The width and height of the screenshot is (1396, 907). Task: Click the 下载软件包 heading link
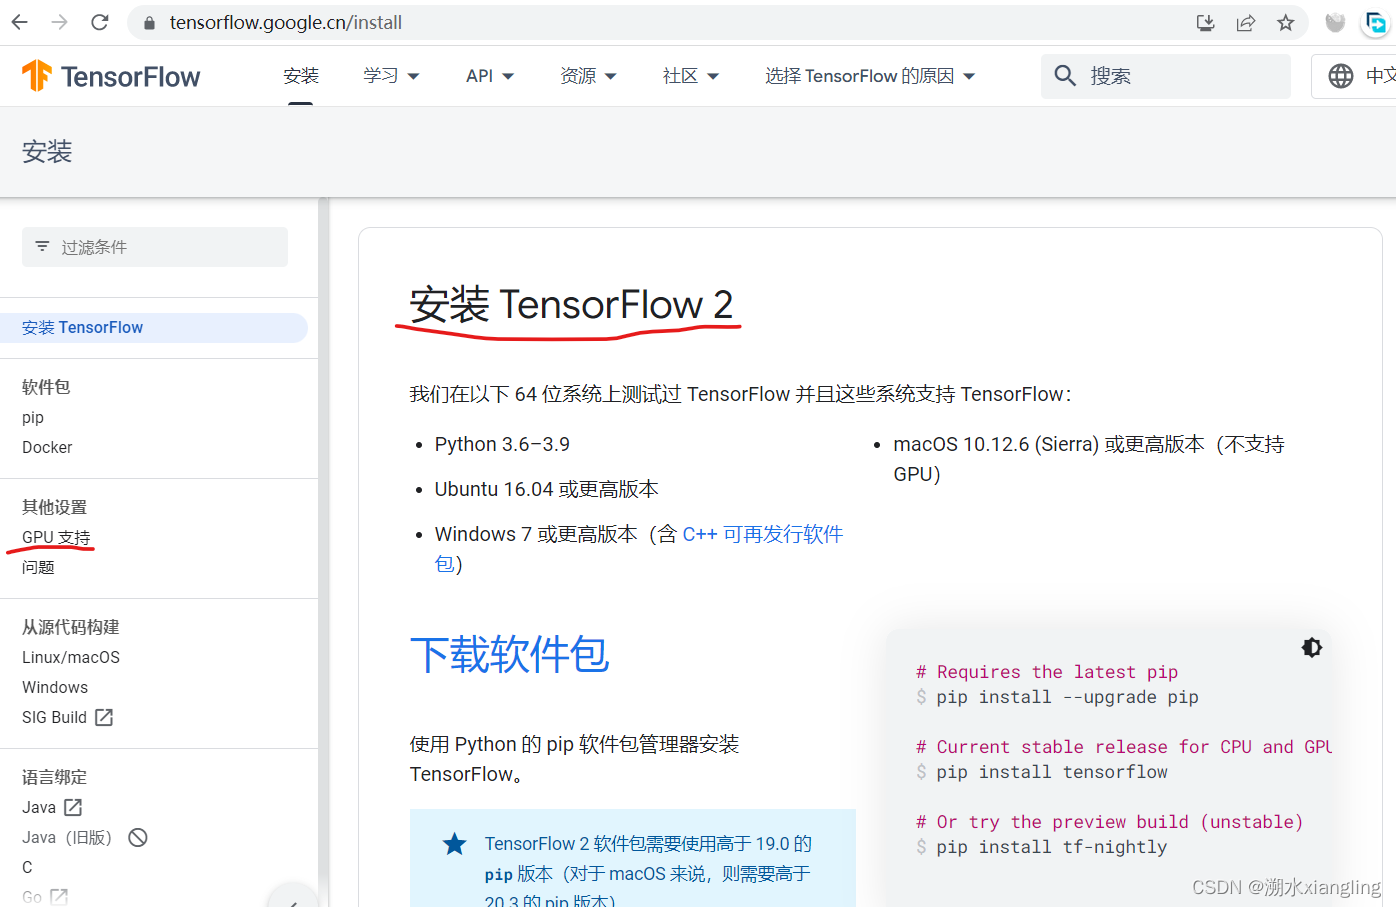pyautogui.click(x=510, y=655)
